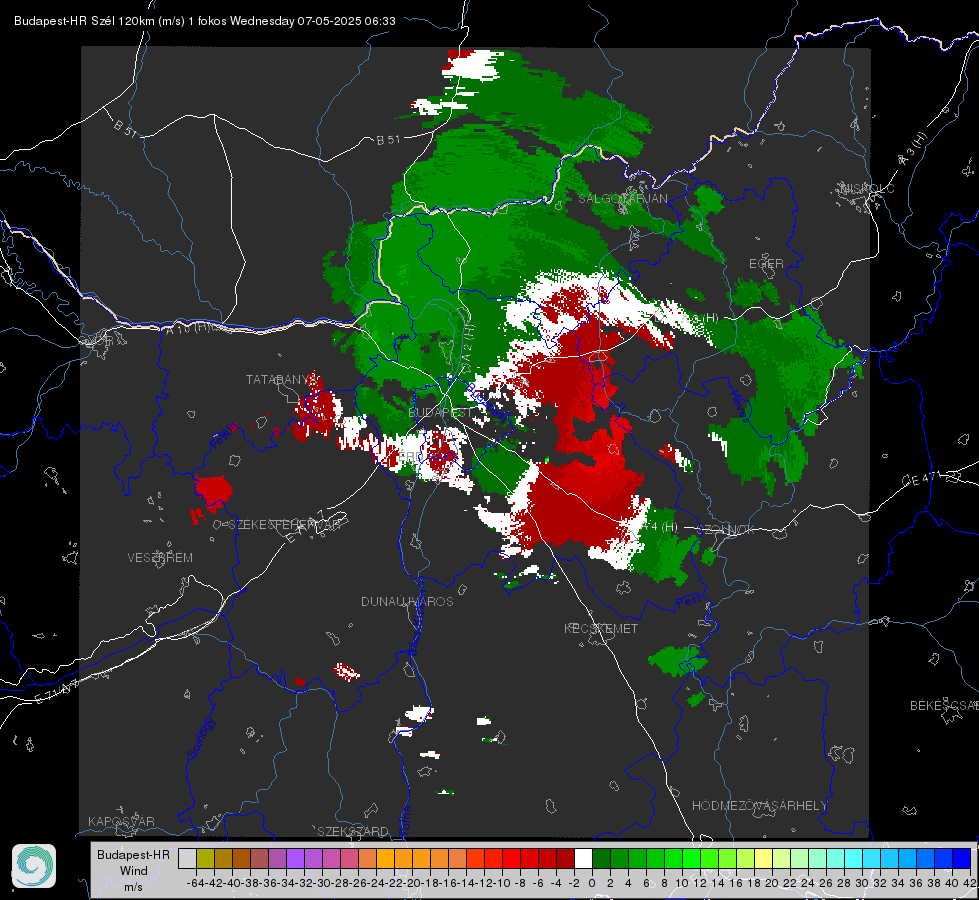Pick the yellow swatch between 18 and 20
Screen dimensions: 979x900
click(763, 858)
